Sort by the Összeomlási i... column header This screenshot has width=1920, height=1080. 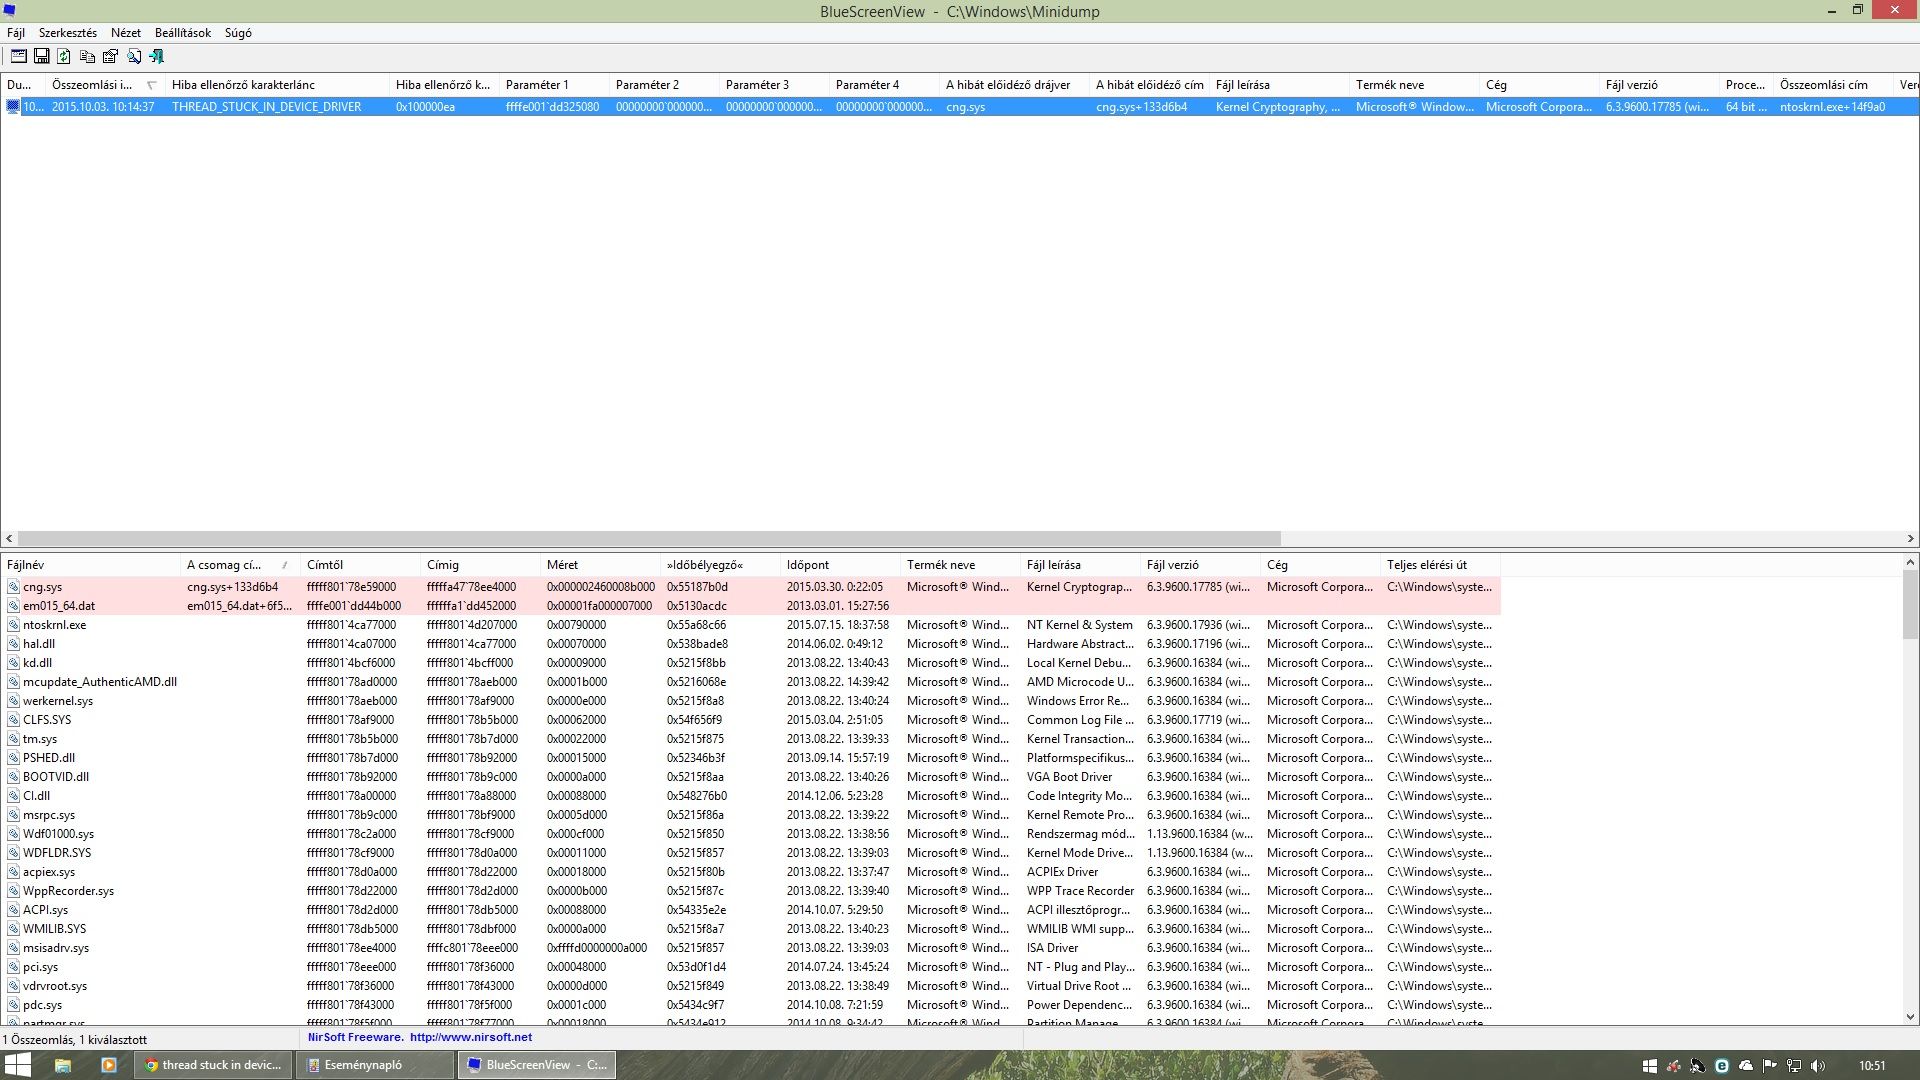104,85
